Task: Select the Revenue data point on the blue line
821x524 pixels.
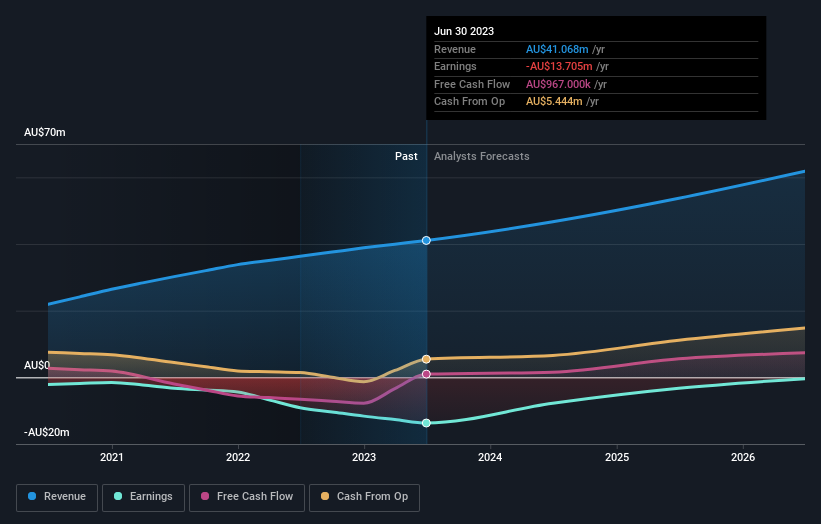Action: click(426, 240)
